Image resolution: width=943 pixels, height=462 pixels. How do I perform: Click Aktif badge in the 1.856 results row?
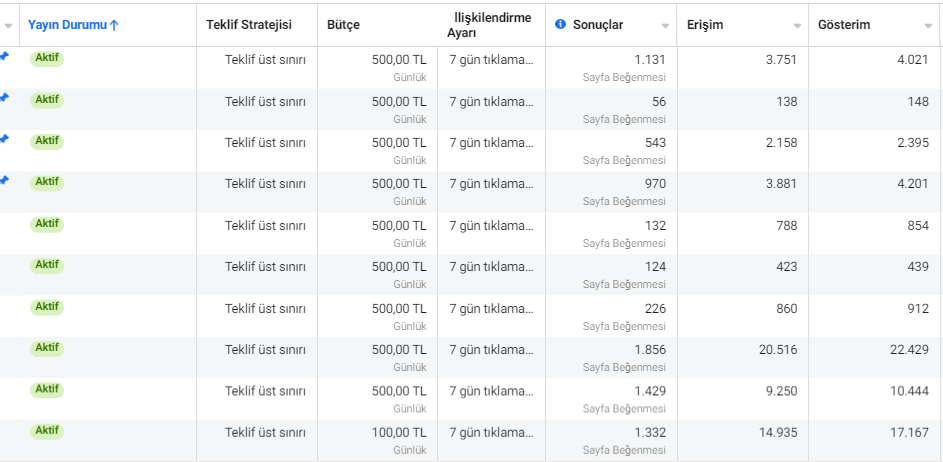(47, 348)
